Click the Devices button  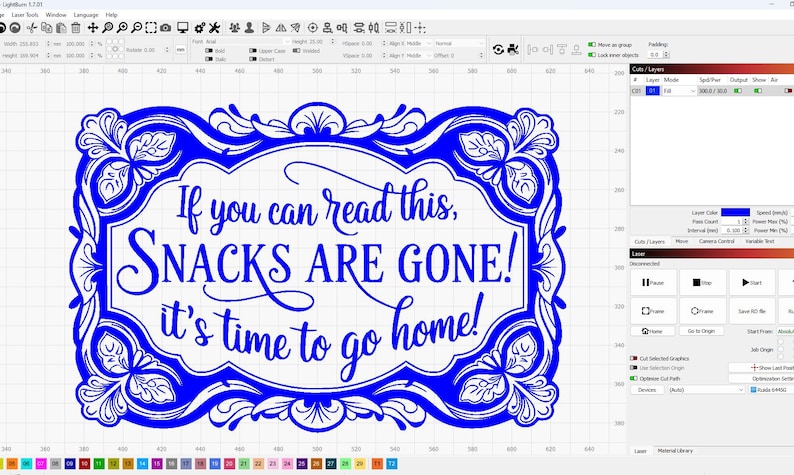point(647,390)
